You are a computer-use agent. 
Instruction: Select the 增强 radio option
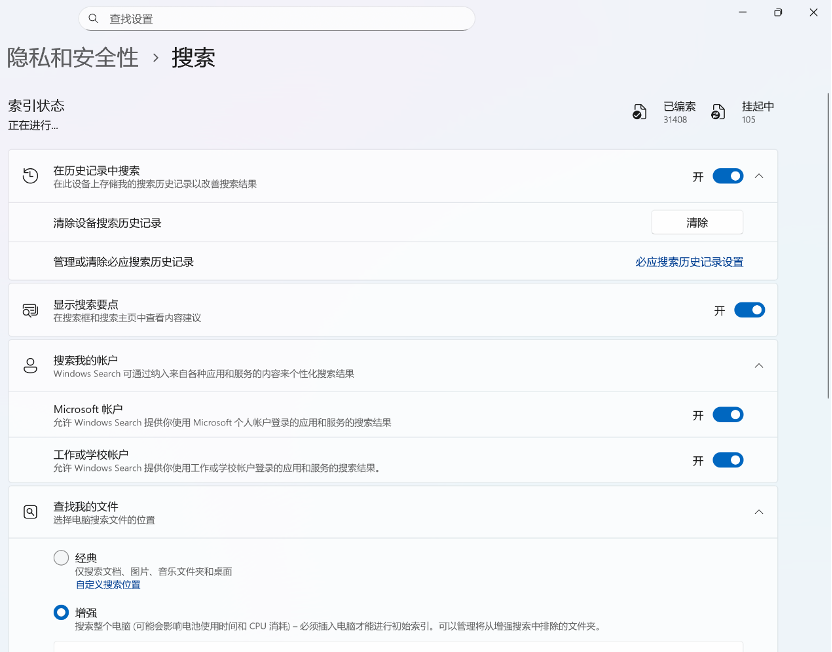[61, 612]
